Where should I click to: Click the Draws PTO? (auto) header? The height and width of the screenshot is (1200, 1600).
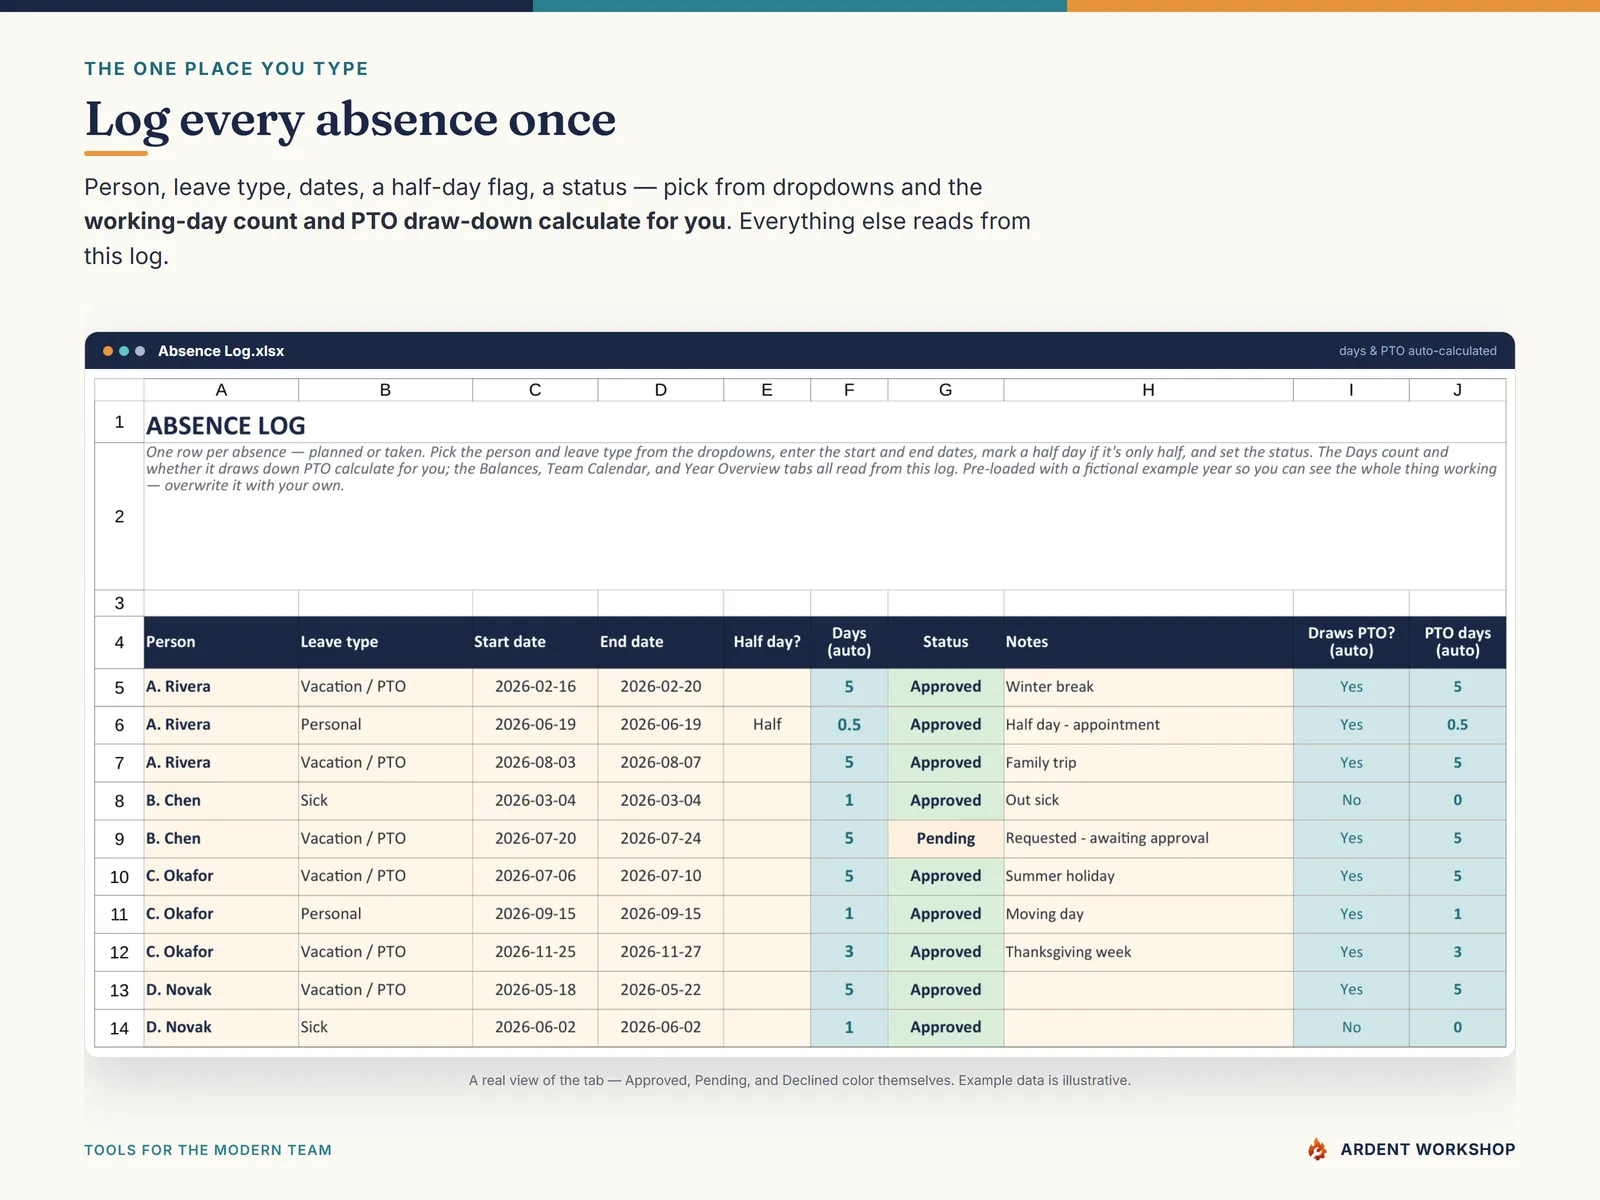pos(1351,642)
